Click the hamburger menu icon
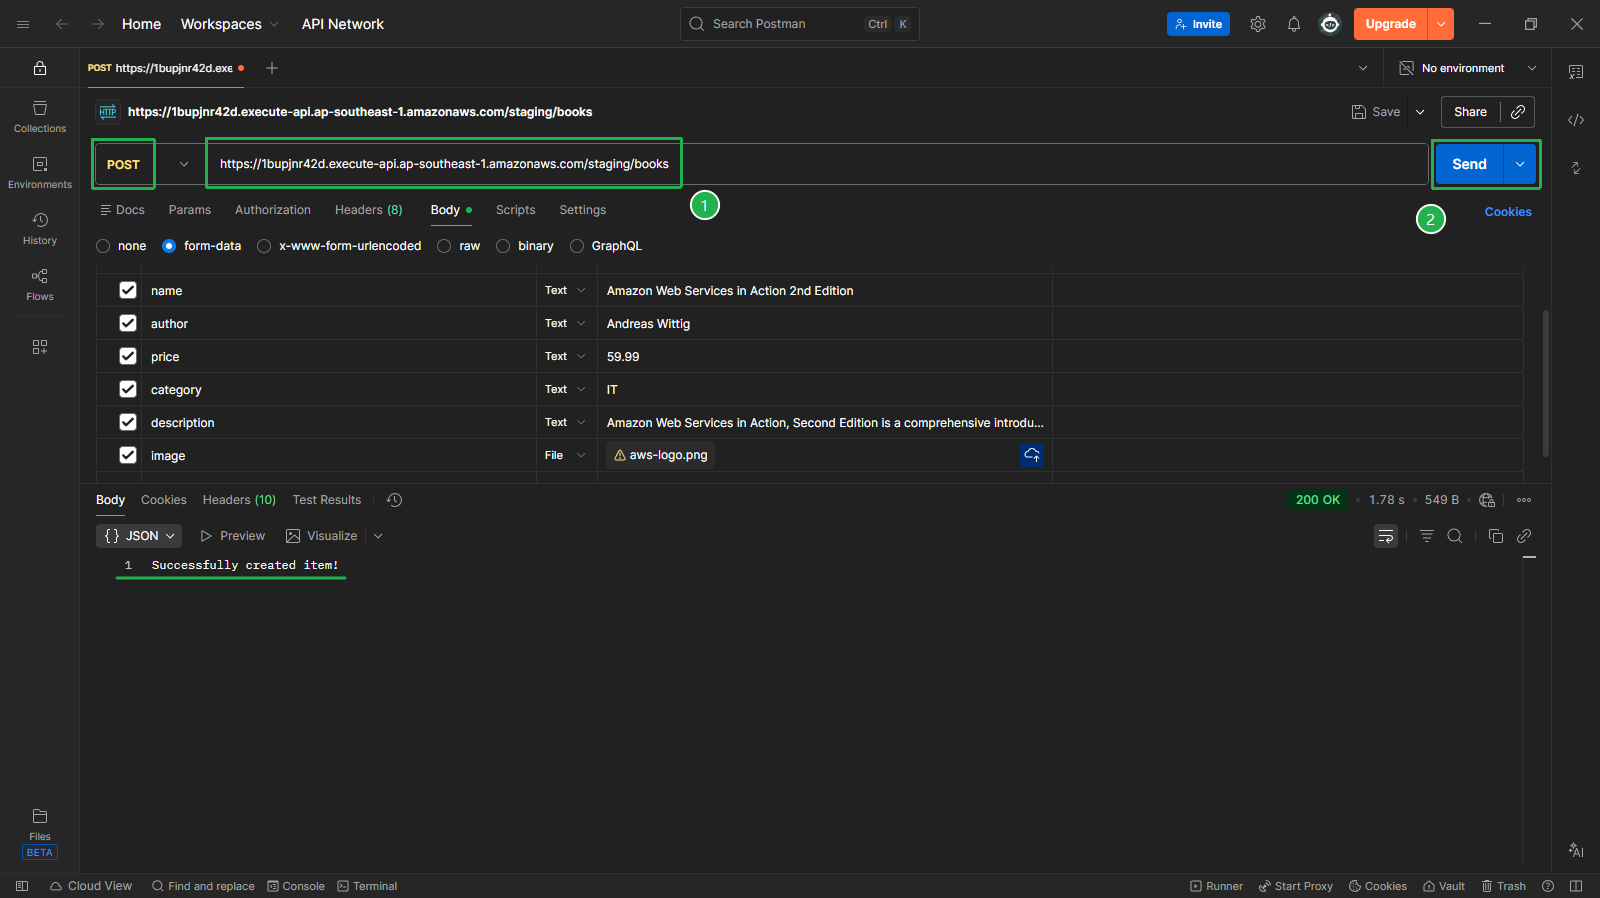The width and height of the screenshot is (1600, 898). pos(23,24)
